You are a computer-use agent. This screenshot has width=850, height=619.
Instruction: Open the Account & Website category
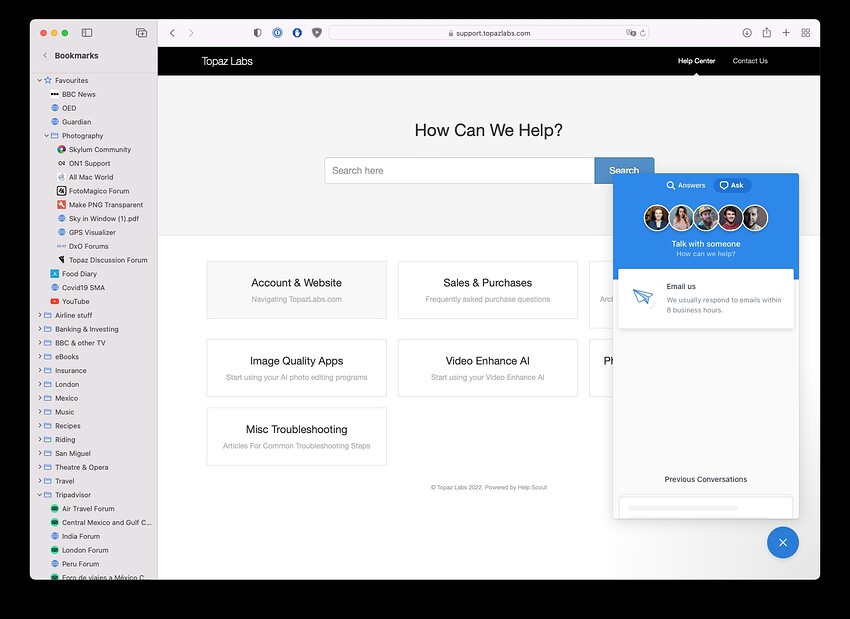pyautogui.click(x=297, y=290)
